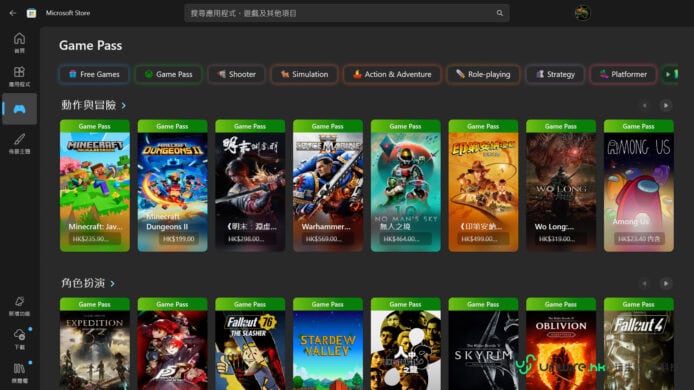The height and width of the screenshot is (390, 694).
Task: Click the HK$199.00 price on Dungeons II
Action: pos(179,239)
